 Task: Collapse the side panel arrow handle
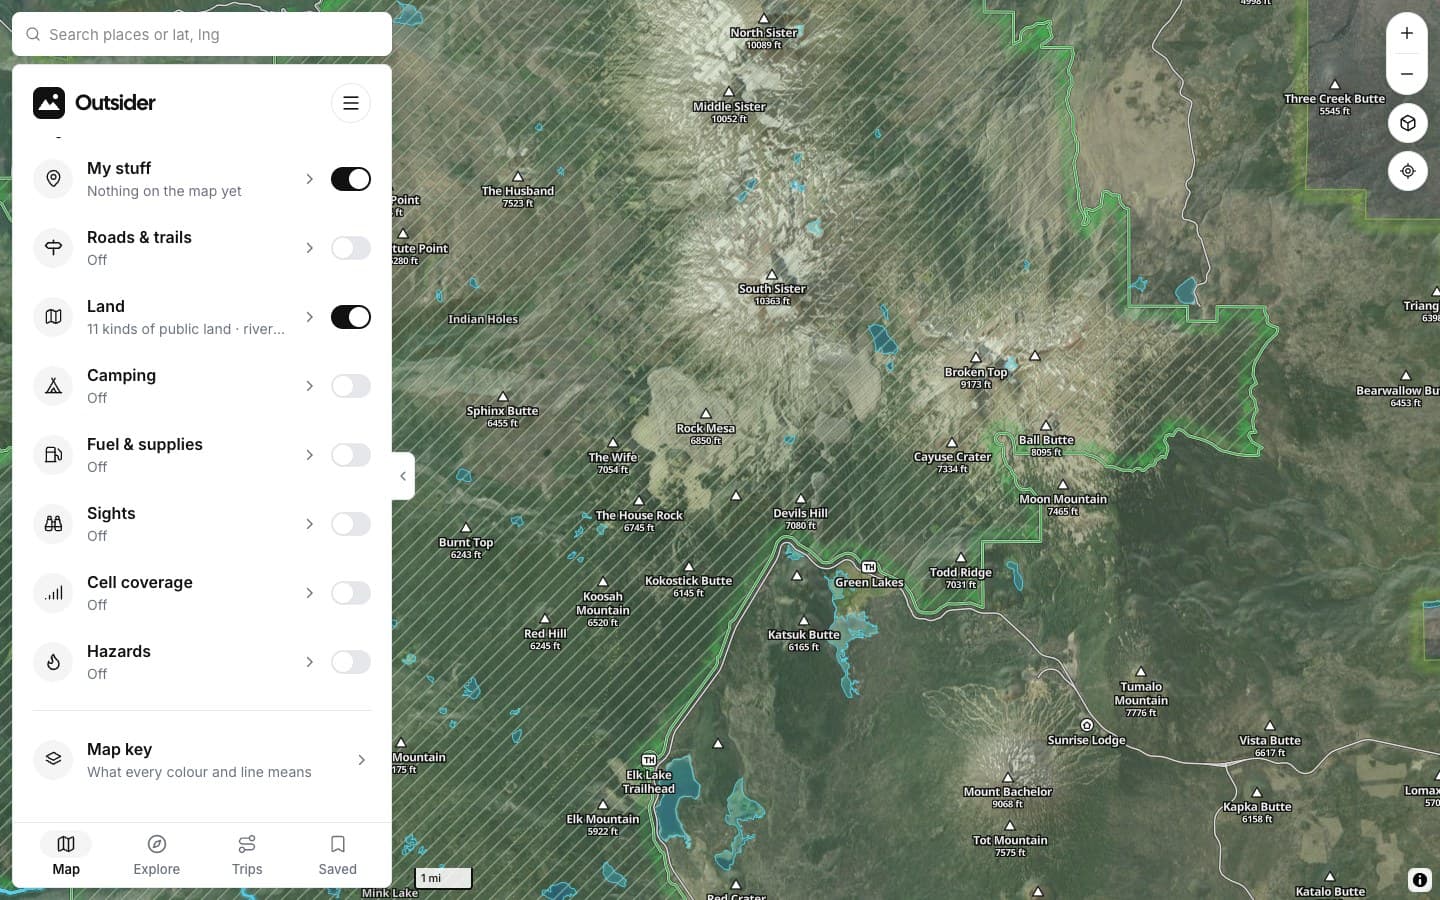click(x=403, y=476)
